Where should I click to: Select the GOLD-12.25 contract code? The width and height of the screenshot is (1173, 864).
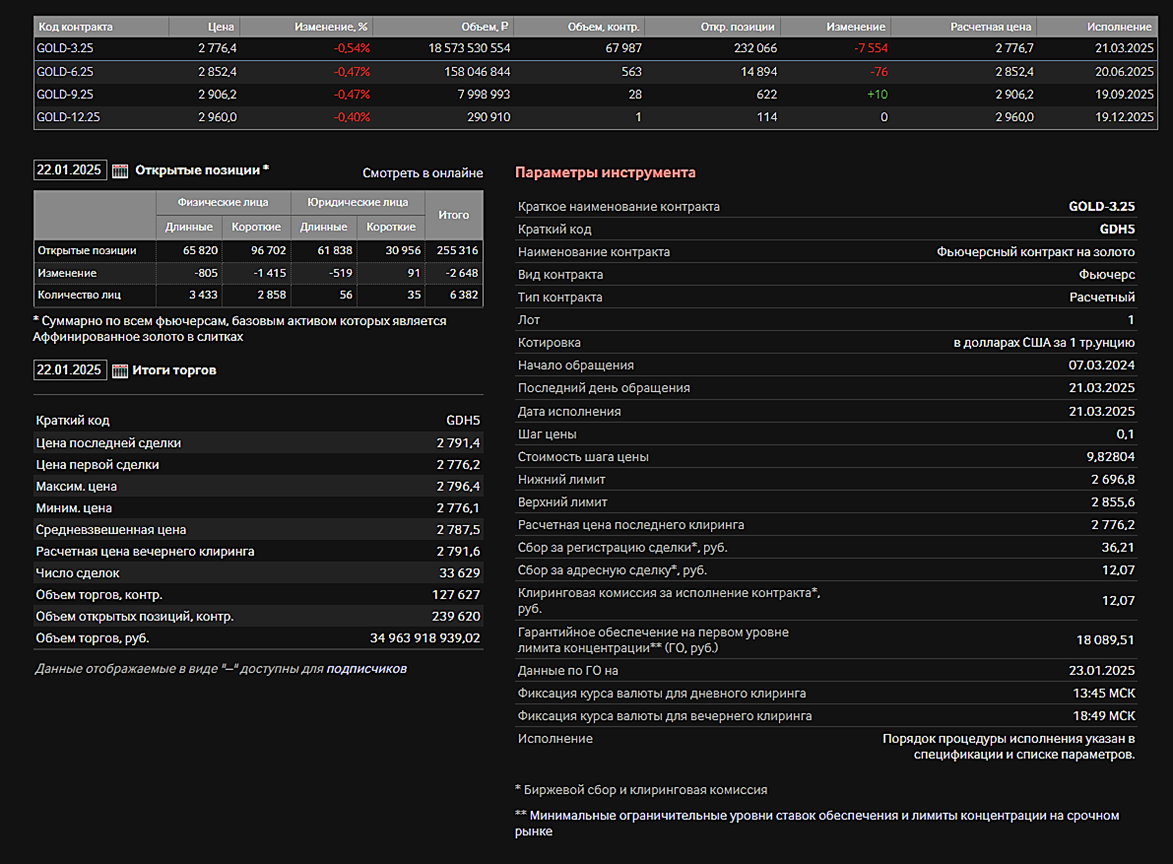tap(68, 117)
